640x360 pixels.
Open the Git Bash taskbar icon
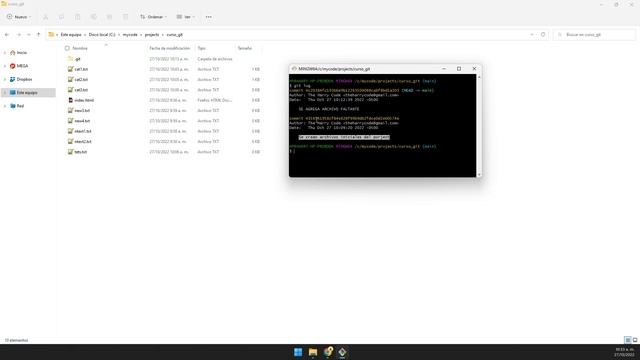click(342, 352)
